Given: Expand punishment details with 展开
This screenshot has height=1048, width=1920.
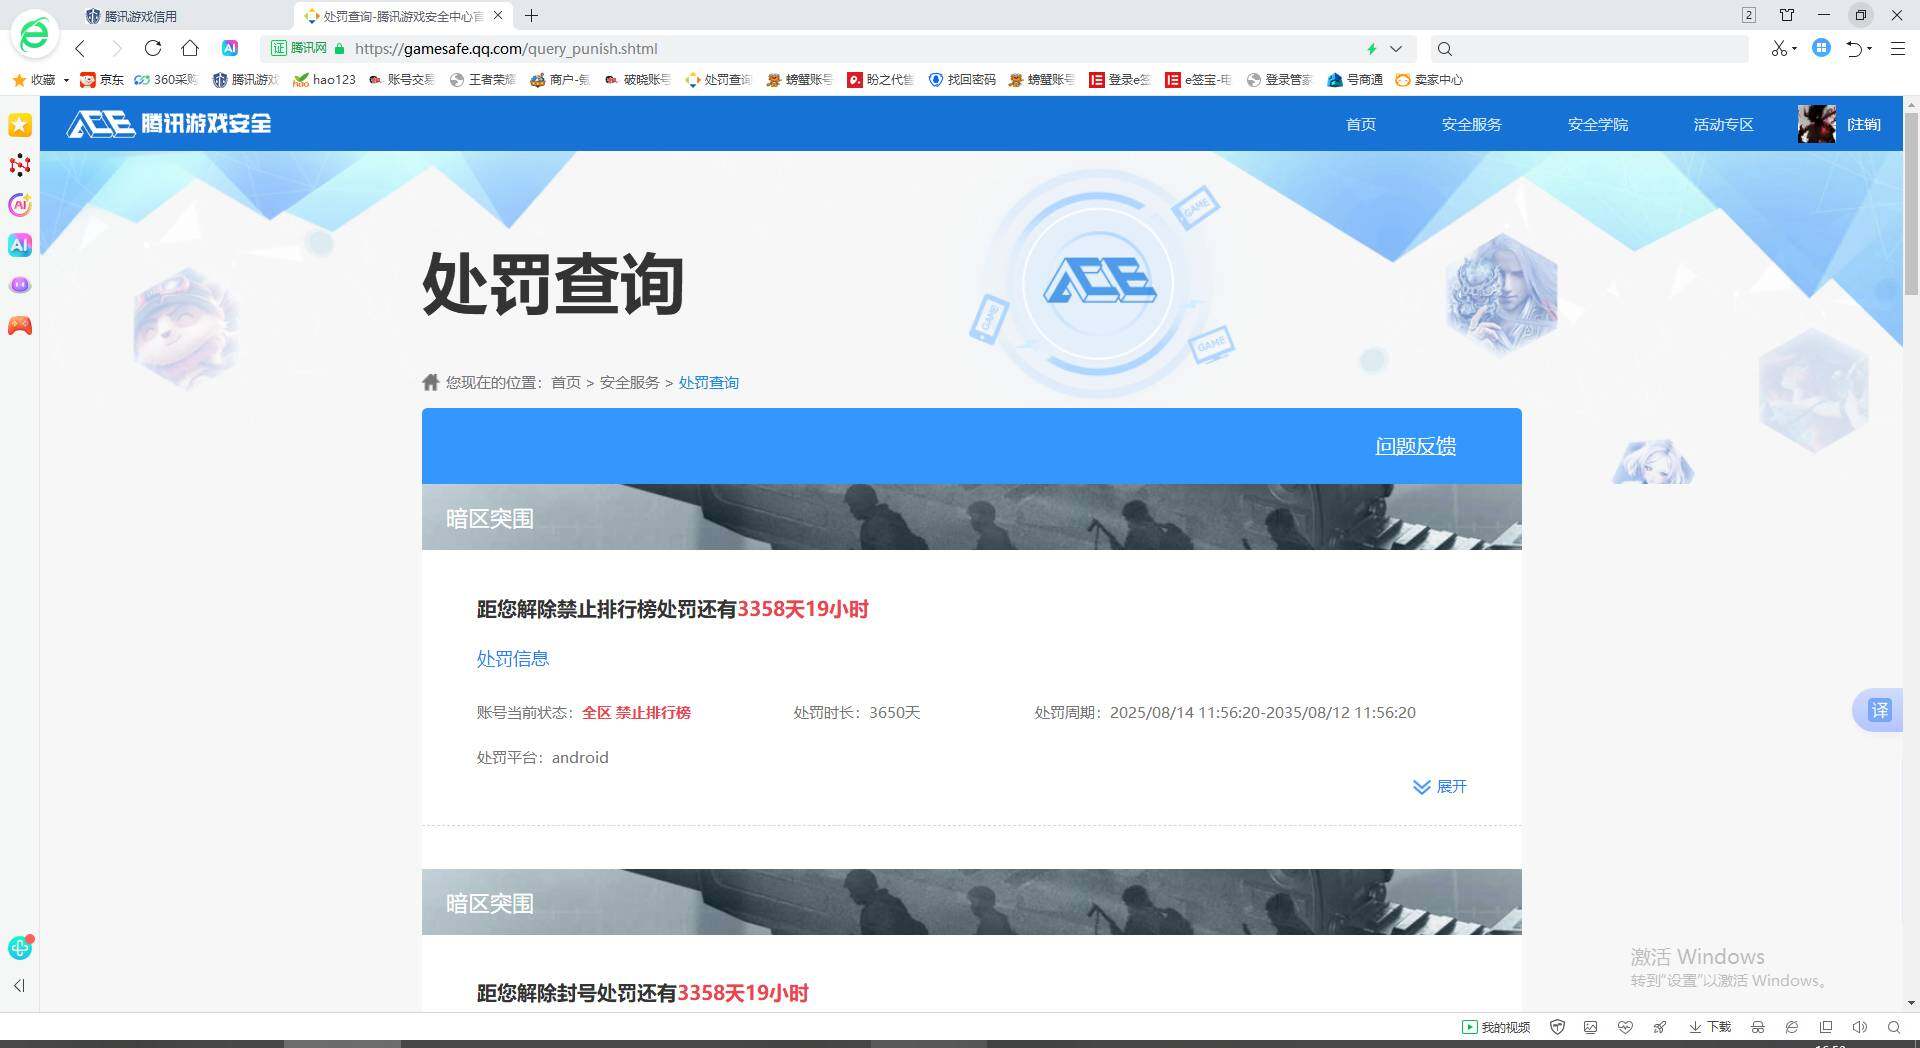Looking at the screenshot, I should (1440, 787).
